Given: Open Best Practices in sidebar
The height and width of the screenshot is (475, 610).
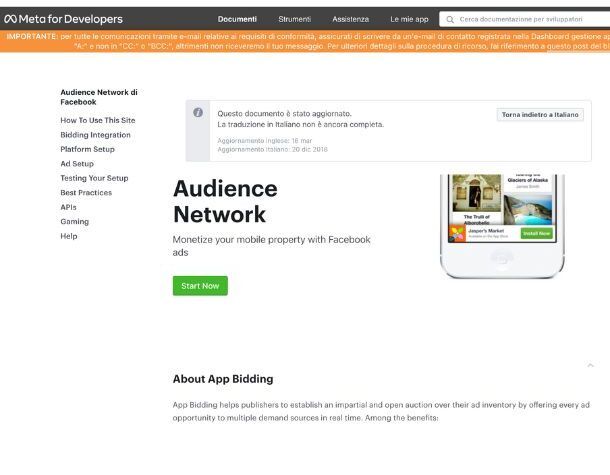Looking at the screenshot, I should coord(86,193).
